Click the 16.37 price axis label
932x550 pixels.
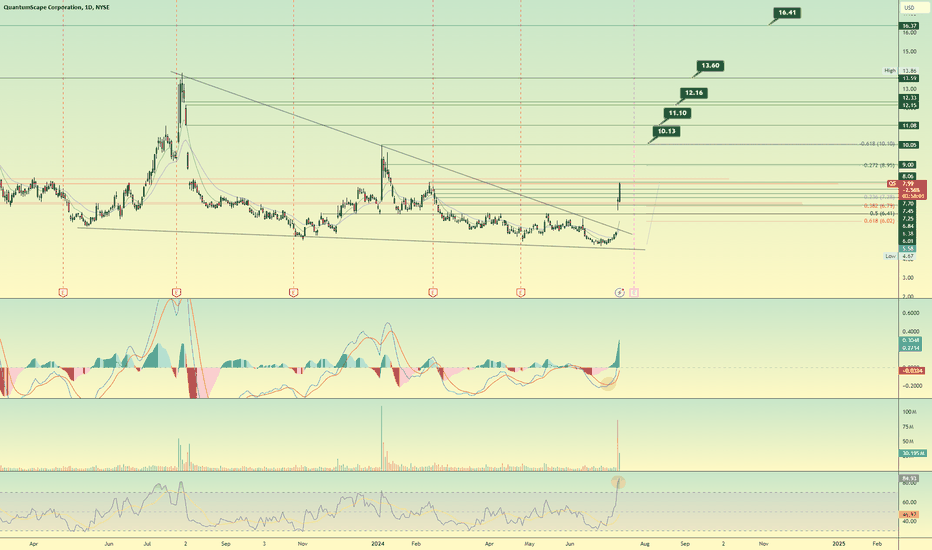909,26
